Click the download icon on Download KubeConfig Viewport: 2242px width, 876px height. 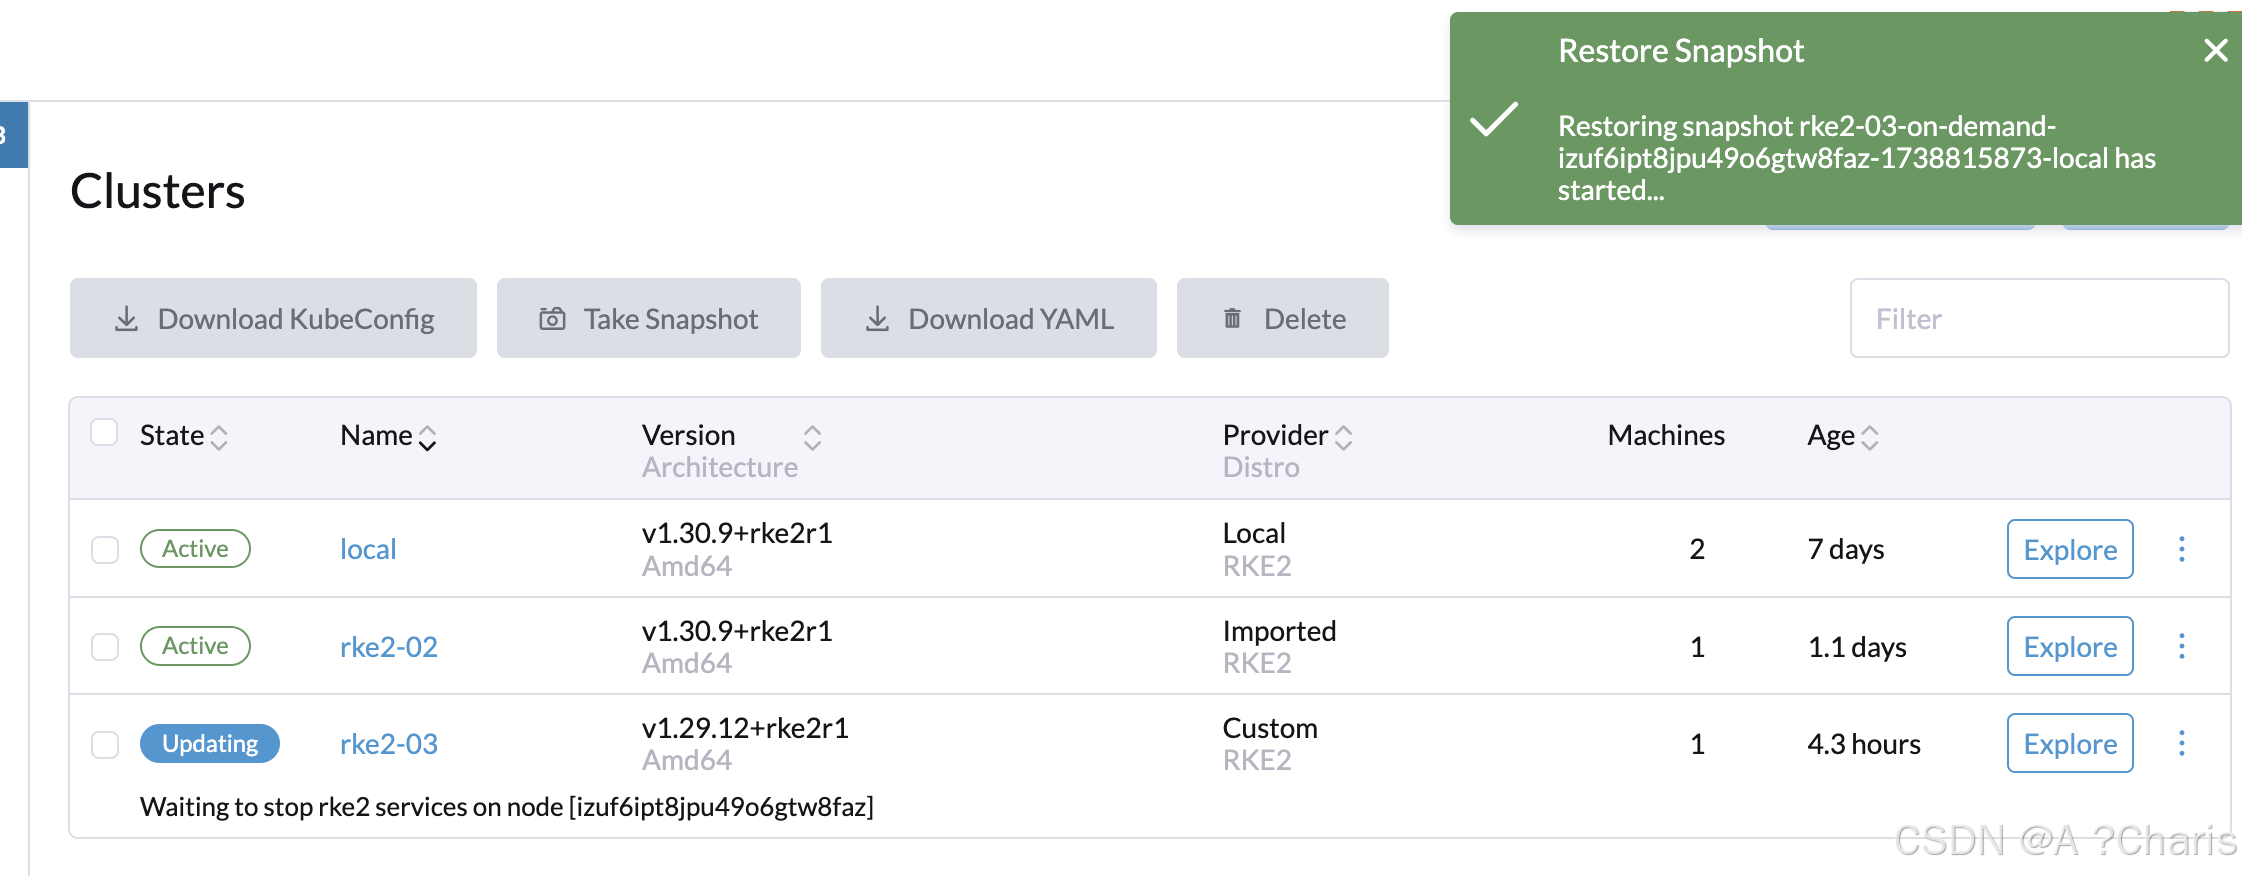[126, 319]
